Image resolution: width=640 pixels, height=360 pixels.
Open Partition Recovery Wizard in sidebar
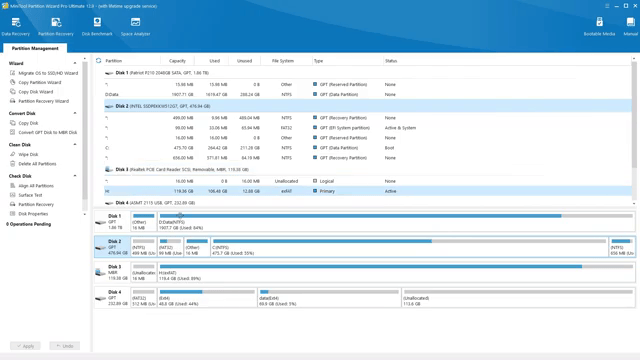click(x=39, y=101)
